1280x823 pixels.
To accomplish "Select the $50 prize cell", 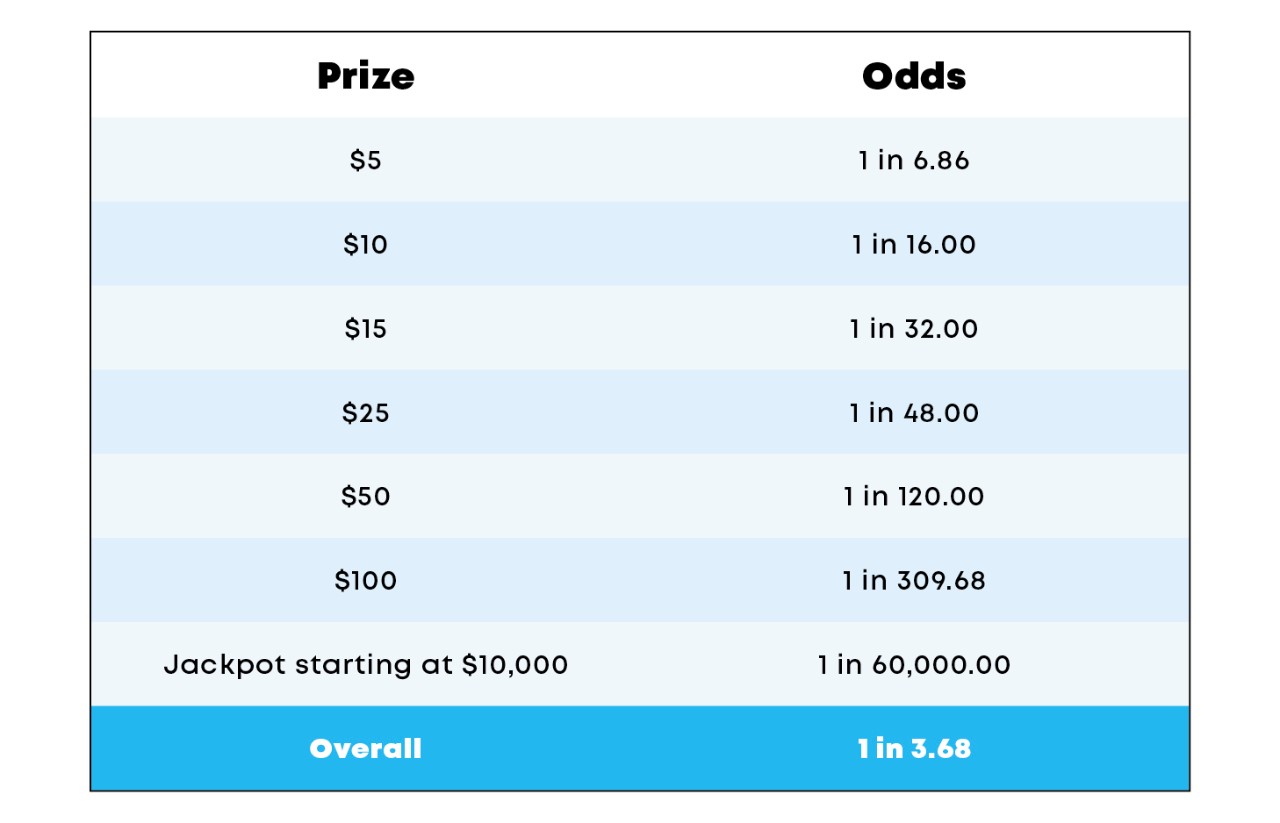I will pyautogui.click(x=365, y=496).
